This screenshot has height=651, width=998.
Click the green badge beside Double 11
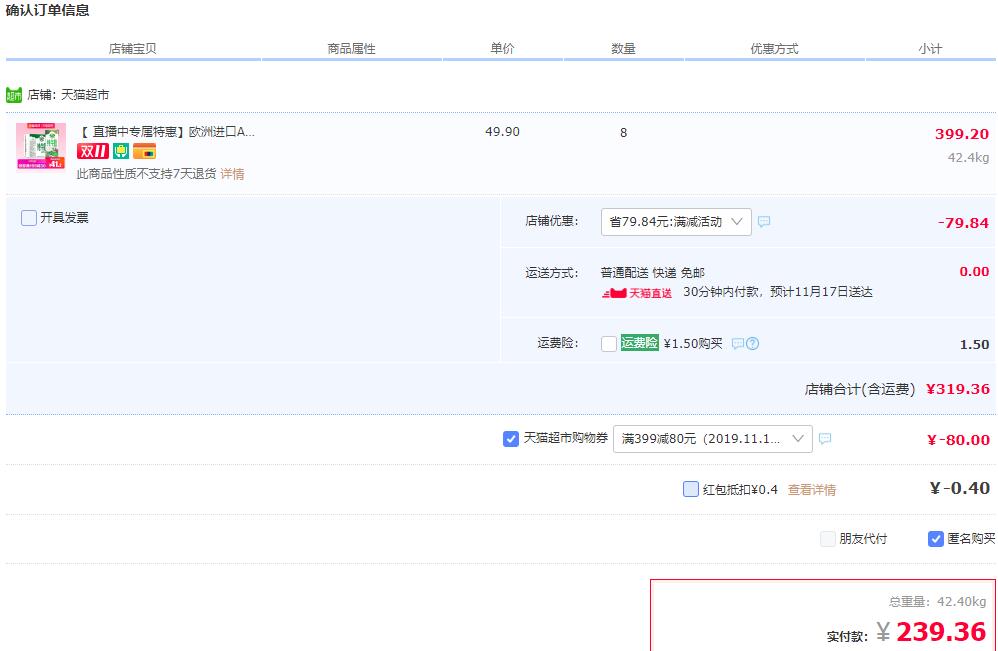(121, 151)
